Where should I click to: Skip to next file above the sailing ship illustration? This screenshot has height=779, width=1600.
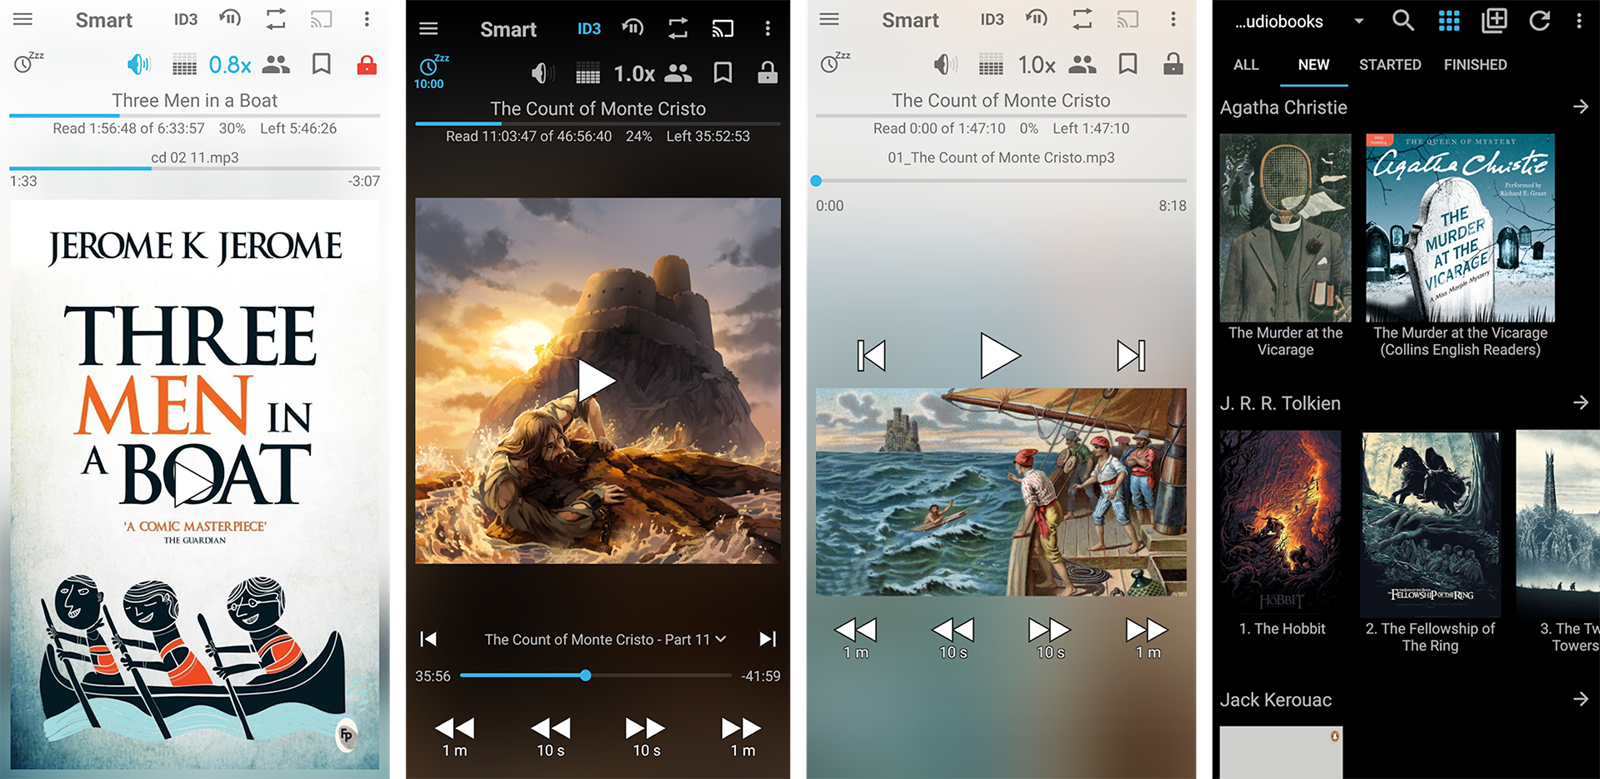pos(1131,355)
